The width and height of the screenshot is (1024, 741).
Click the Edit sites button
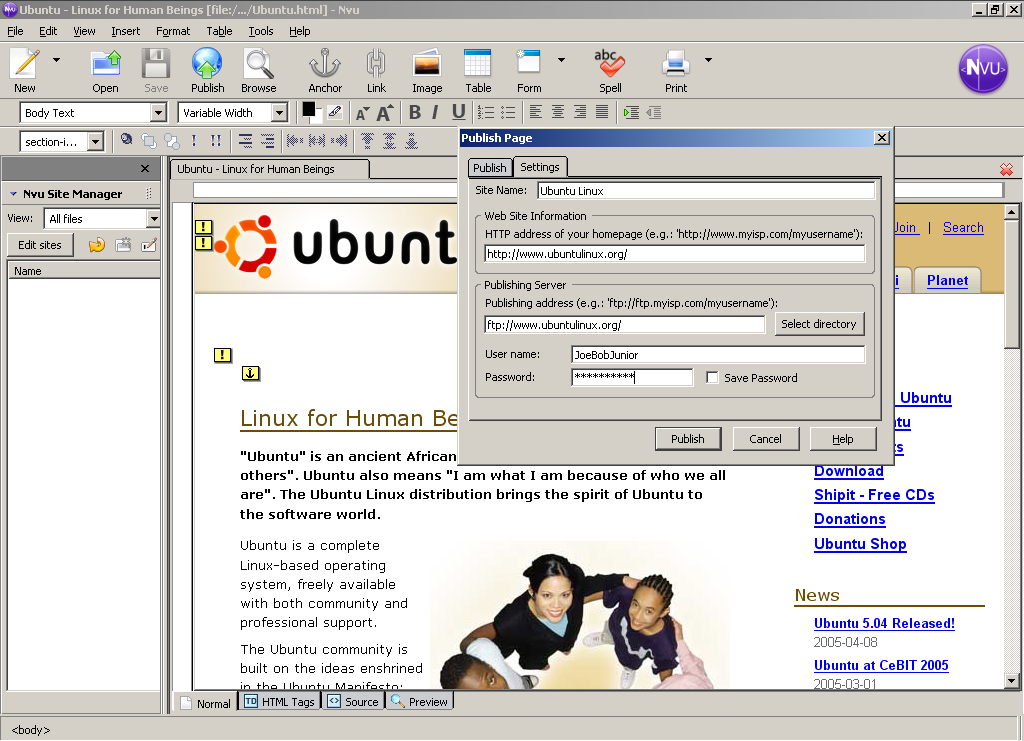coord(40,245)
